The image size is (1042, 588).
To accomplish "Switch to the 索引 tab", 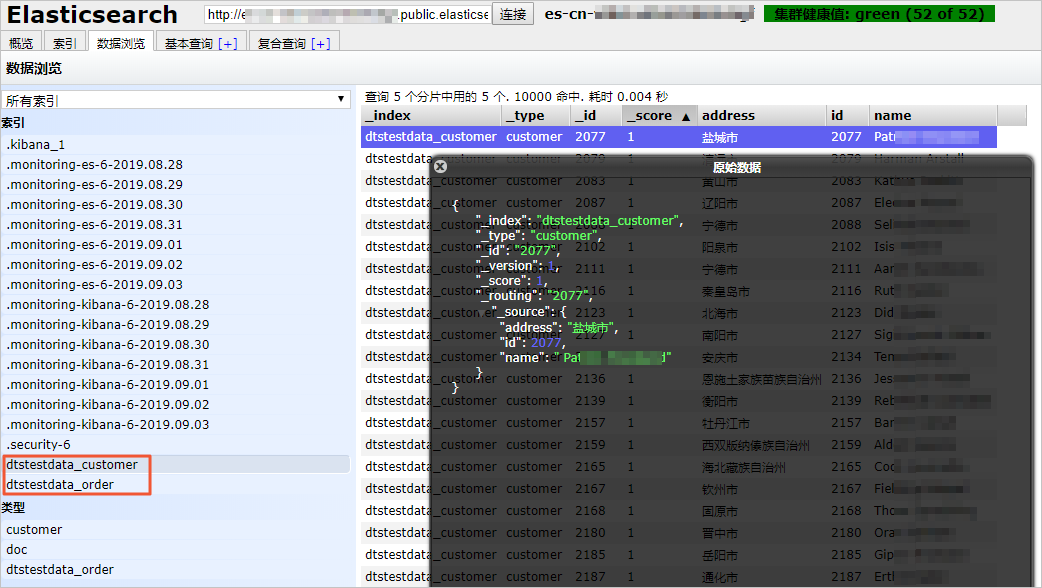I will (64, 43).
